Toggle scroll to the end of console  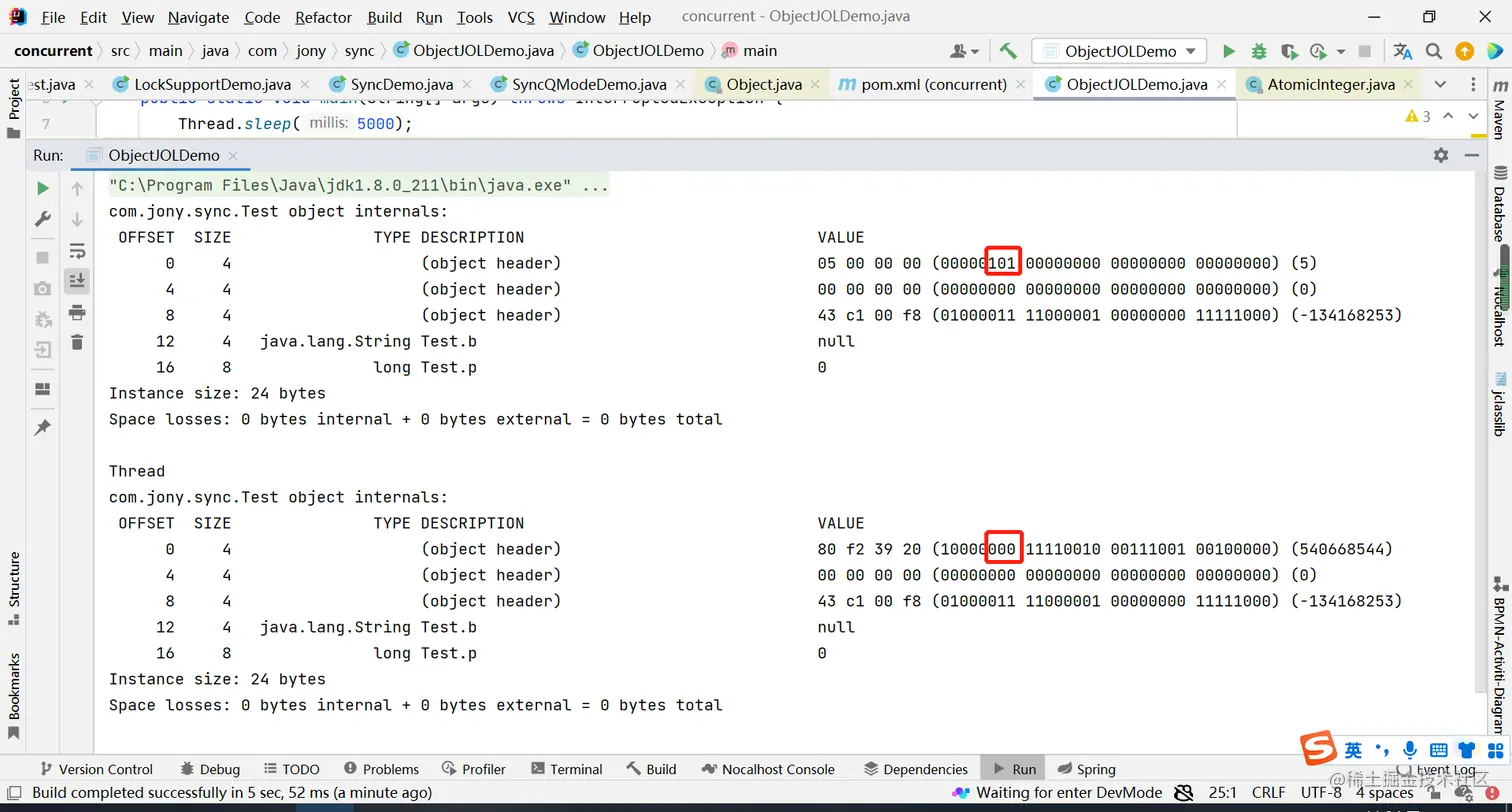(77, 281)
